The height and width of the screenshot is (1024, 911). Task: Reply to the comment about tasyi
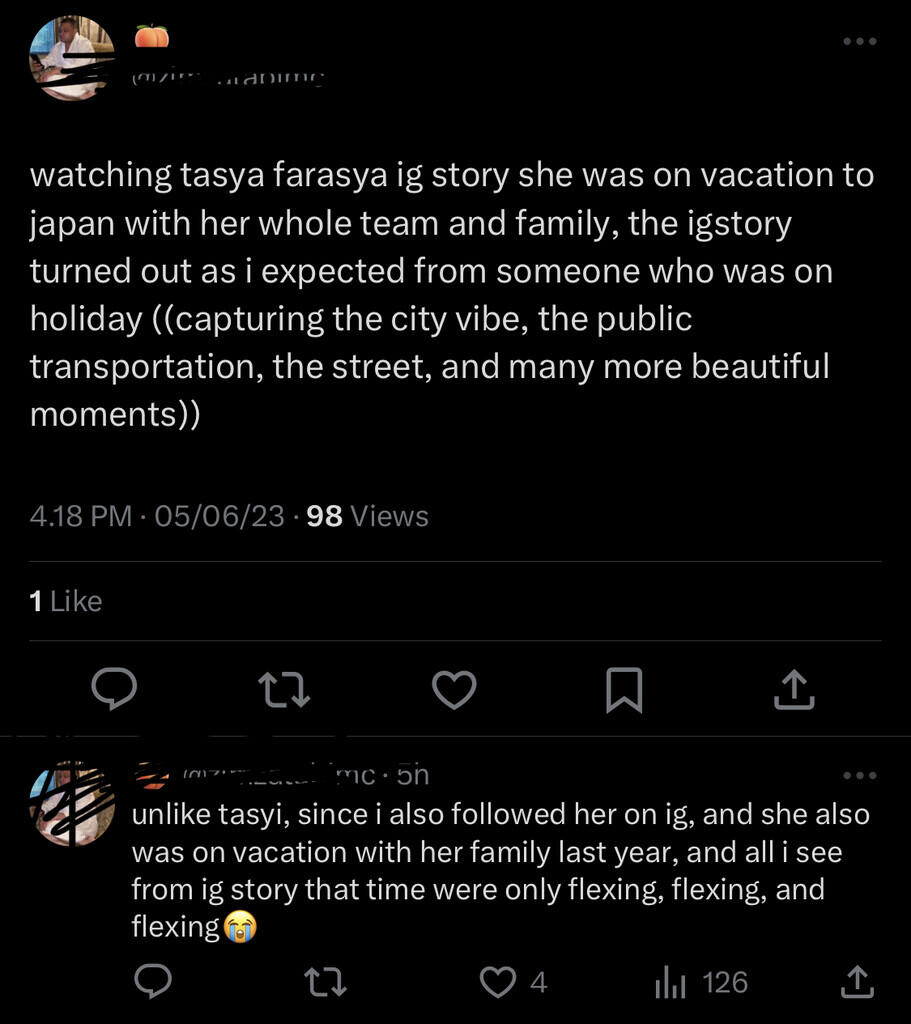[x=153, y=982]
